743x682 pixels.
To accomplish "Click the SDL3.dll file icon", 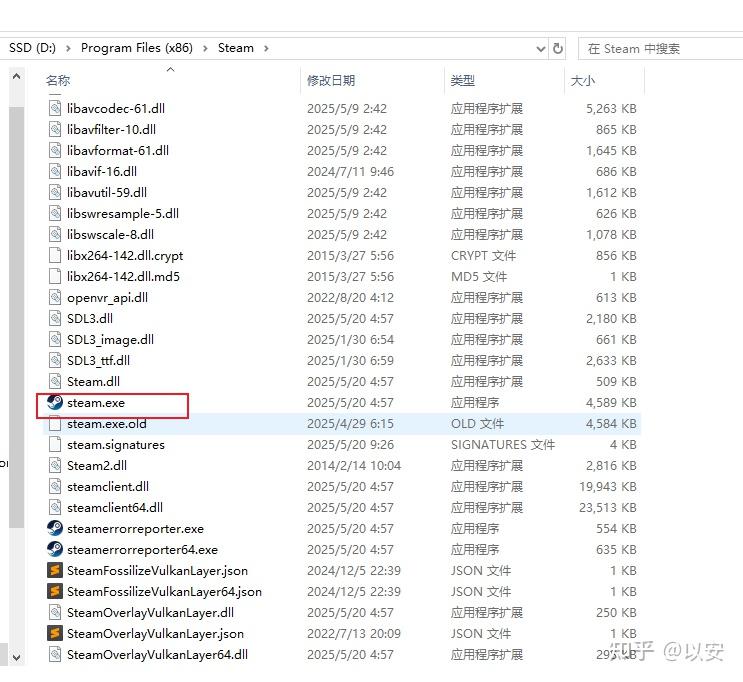I will click(55, 318).
